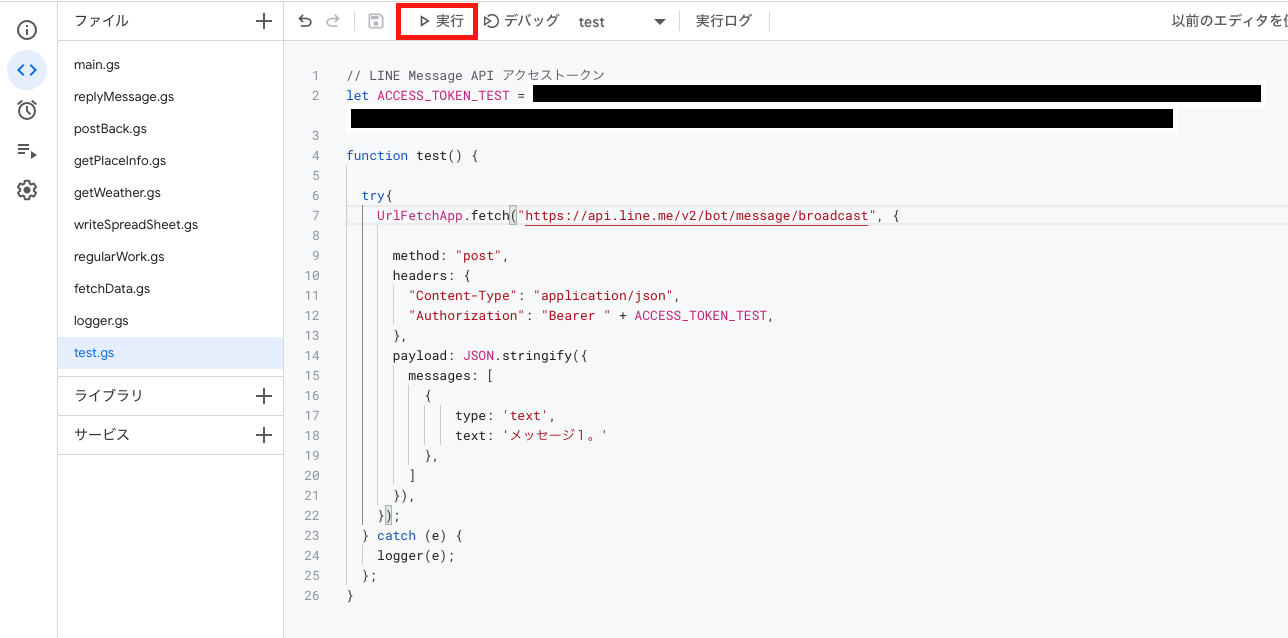Screen dimensions: 1288x638
Task: Click ACCESS_TOKEN_TEST variable on line 2
Action: click(x=443, y=96)
